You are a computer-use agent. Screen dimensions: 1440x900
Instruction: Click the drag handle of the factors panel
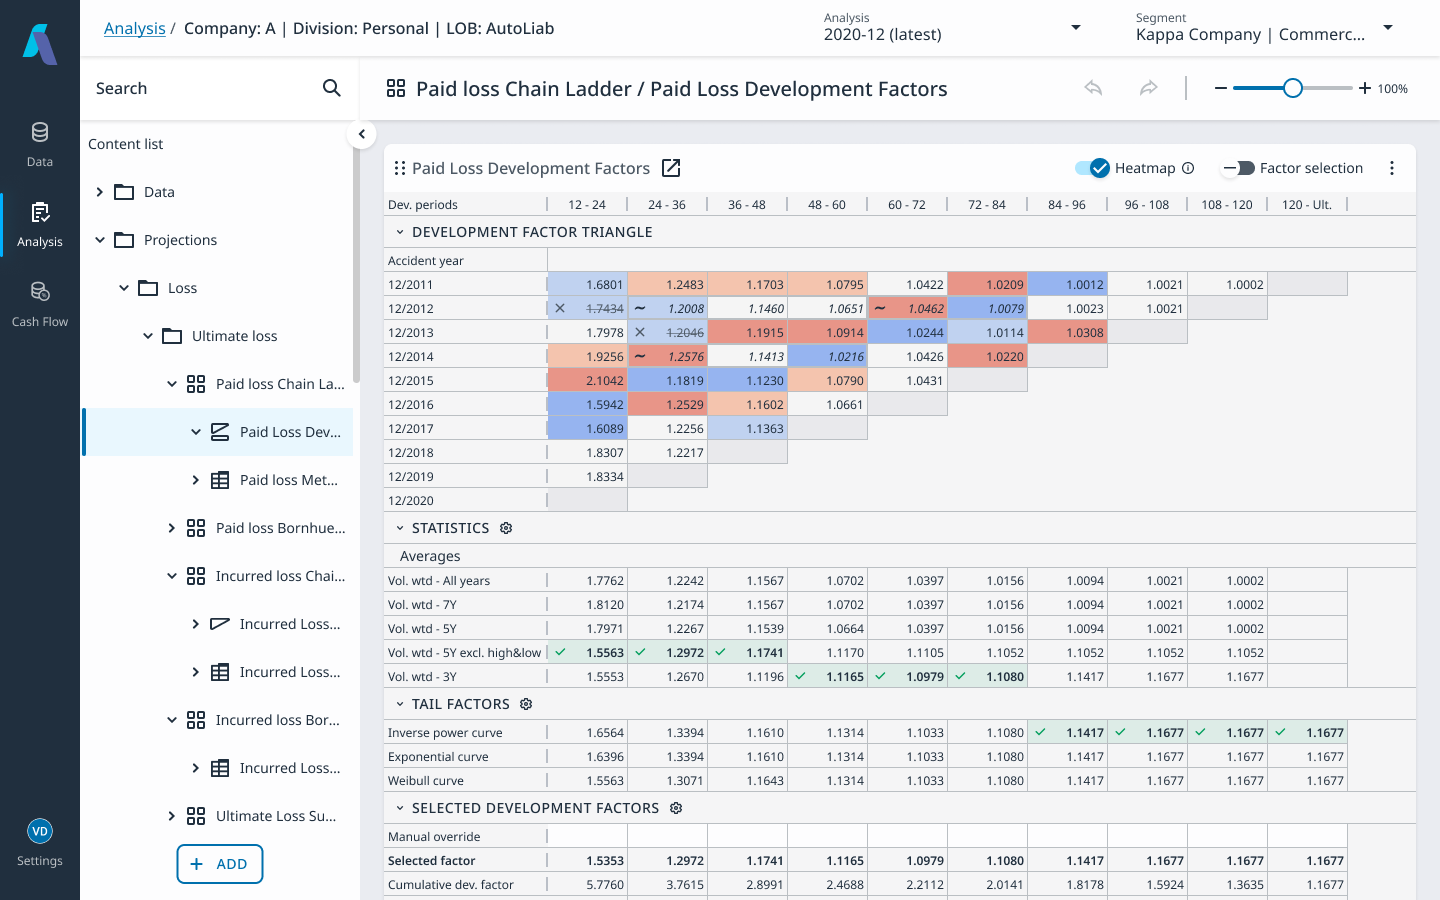399,168
